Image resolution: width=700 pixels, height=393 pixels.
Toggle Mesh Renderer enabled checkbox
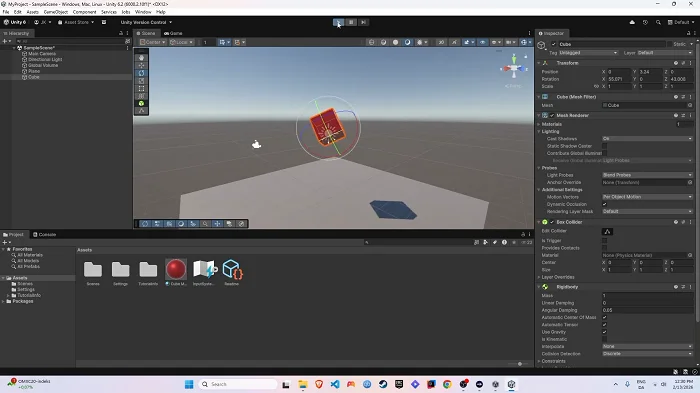click(552, 115)
